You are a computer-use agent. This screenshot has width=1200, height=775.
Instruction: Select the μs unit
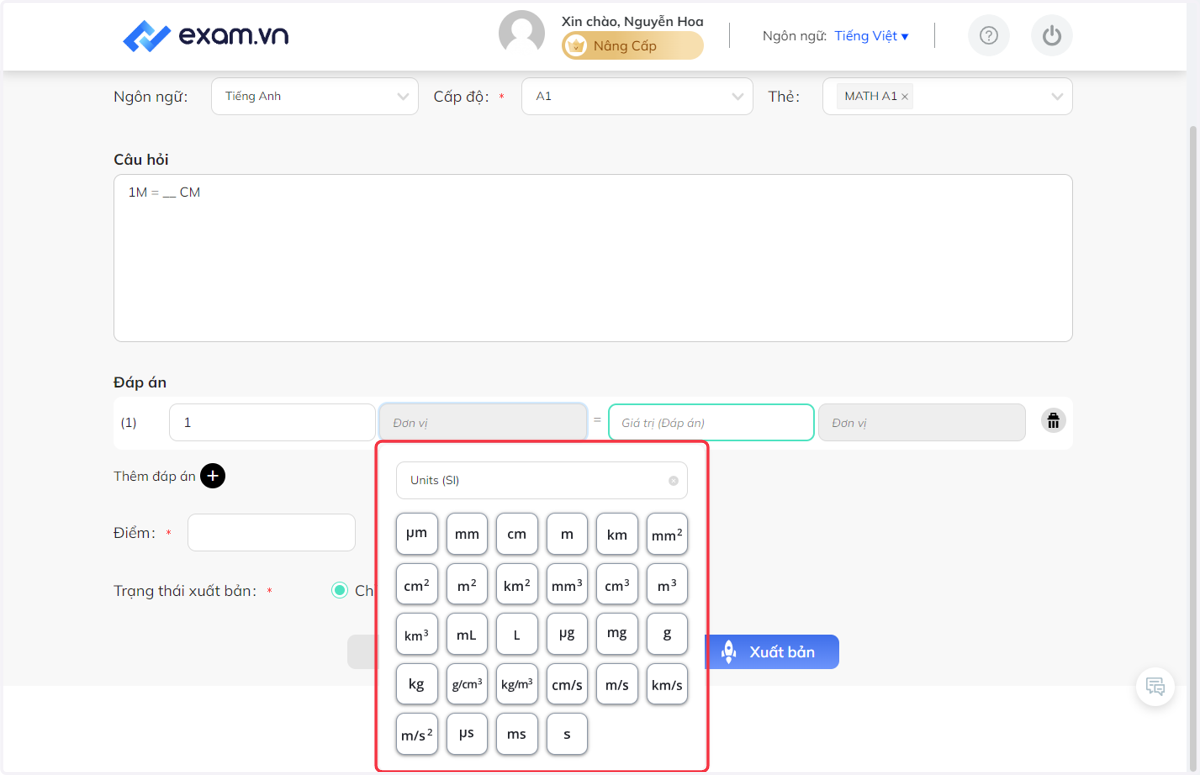tap(467, 734)
